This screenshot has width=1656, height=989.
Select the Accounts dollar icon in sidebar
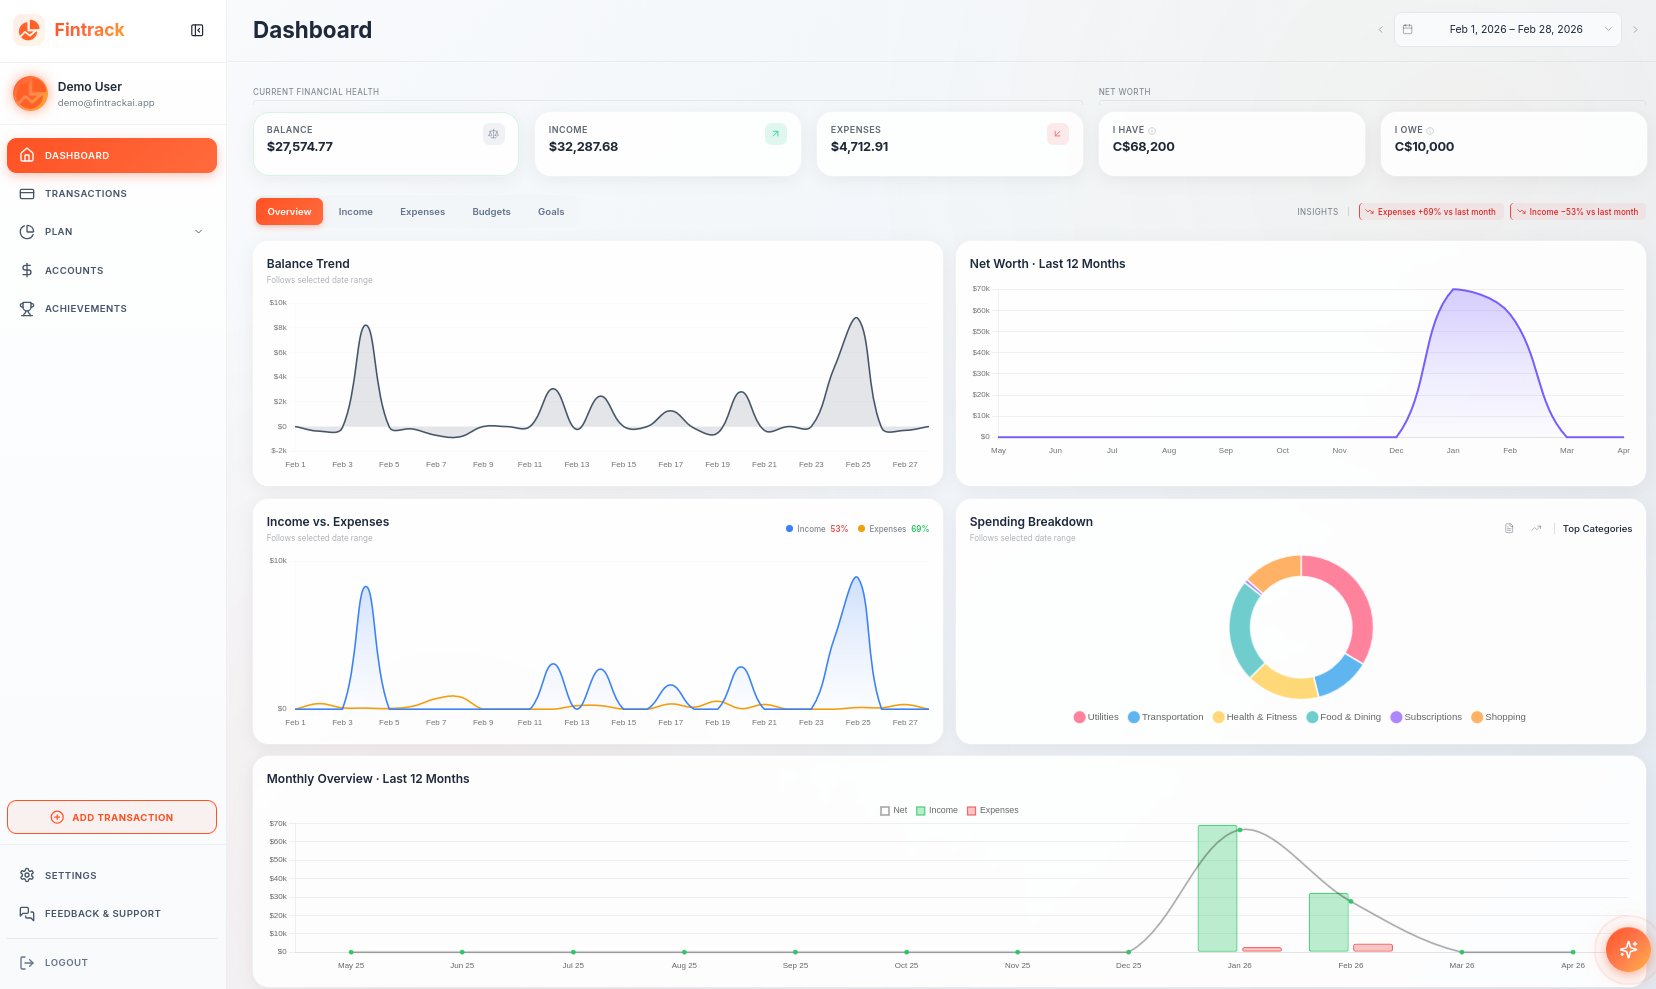coord(28,270)
